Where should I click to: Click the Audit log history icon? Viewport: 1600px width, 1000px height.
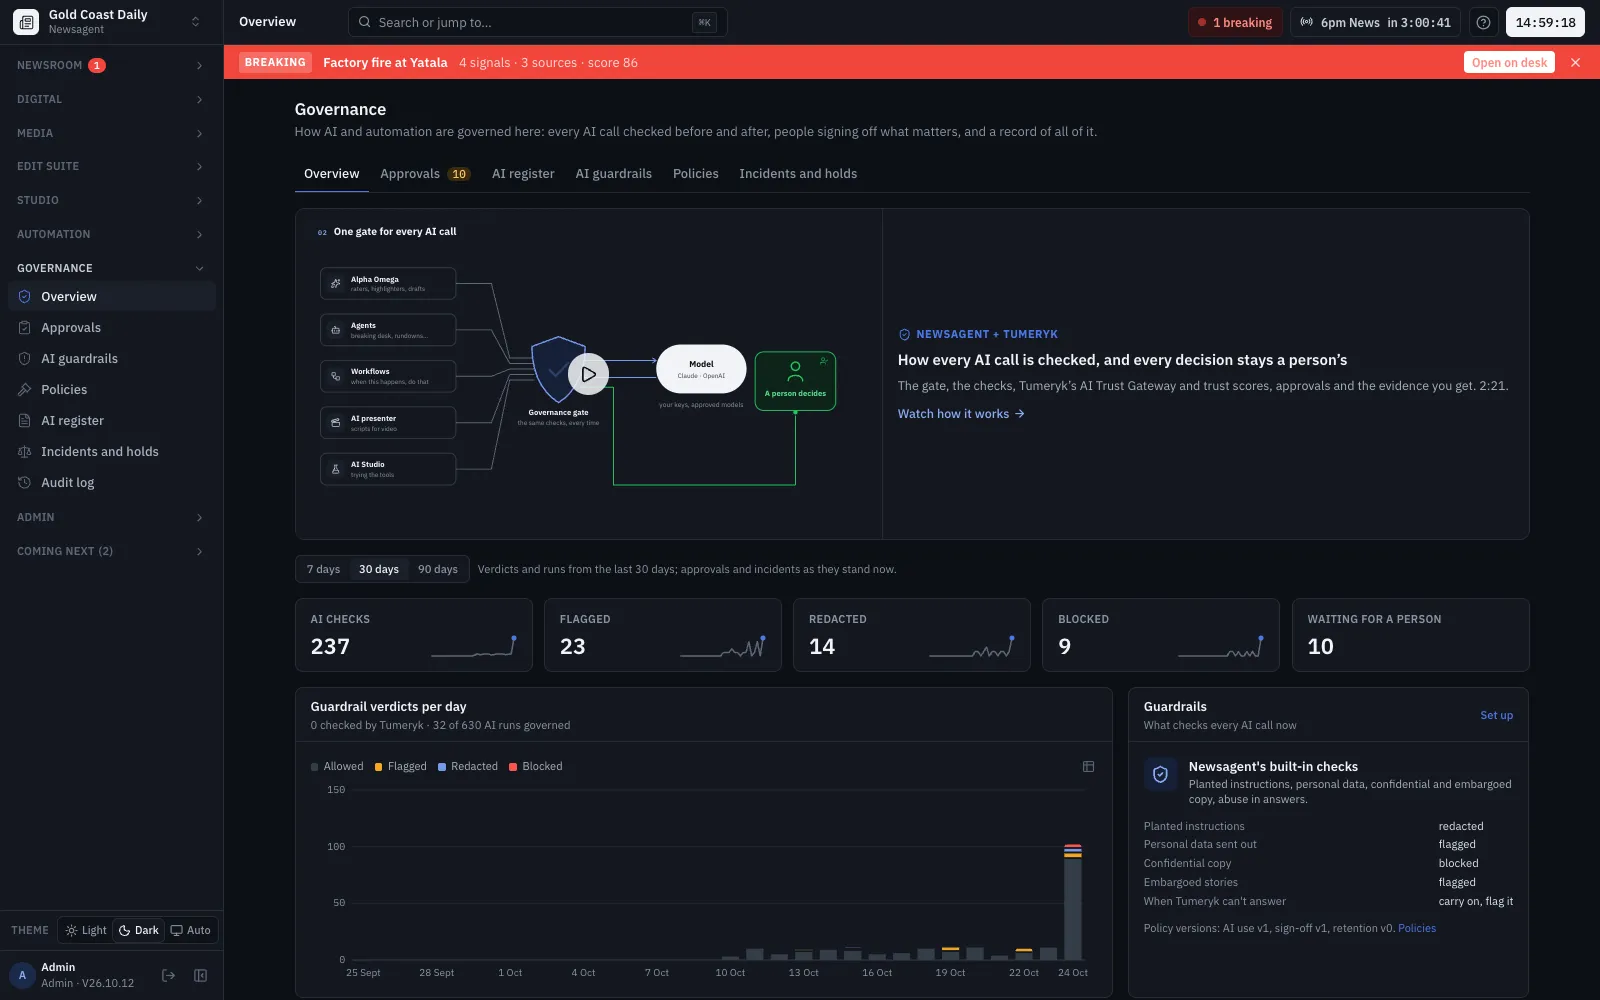coord(25,482)
